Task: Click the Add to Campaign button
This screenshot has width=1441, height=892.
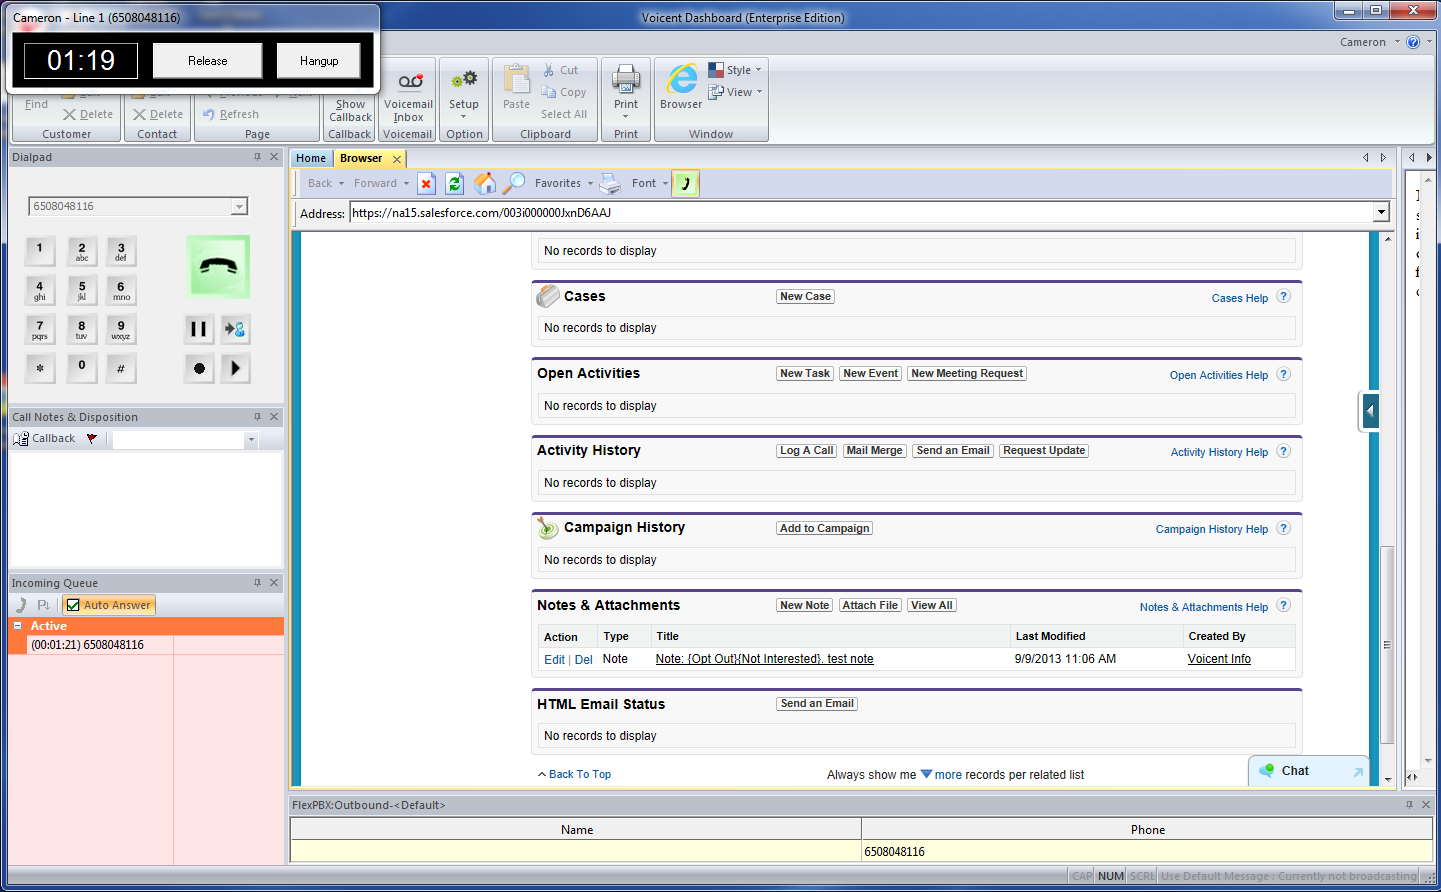Action: pos(825,528)
